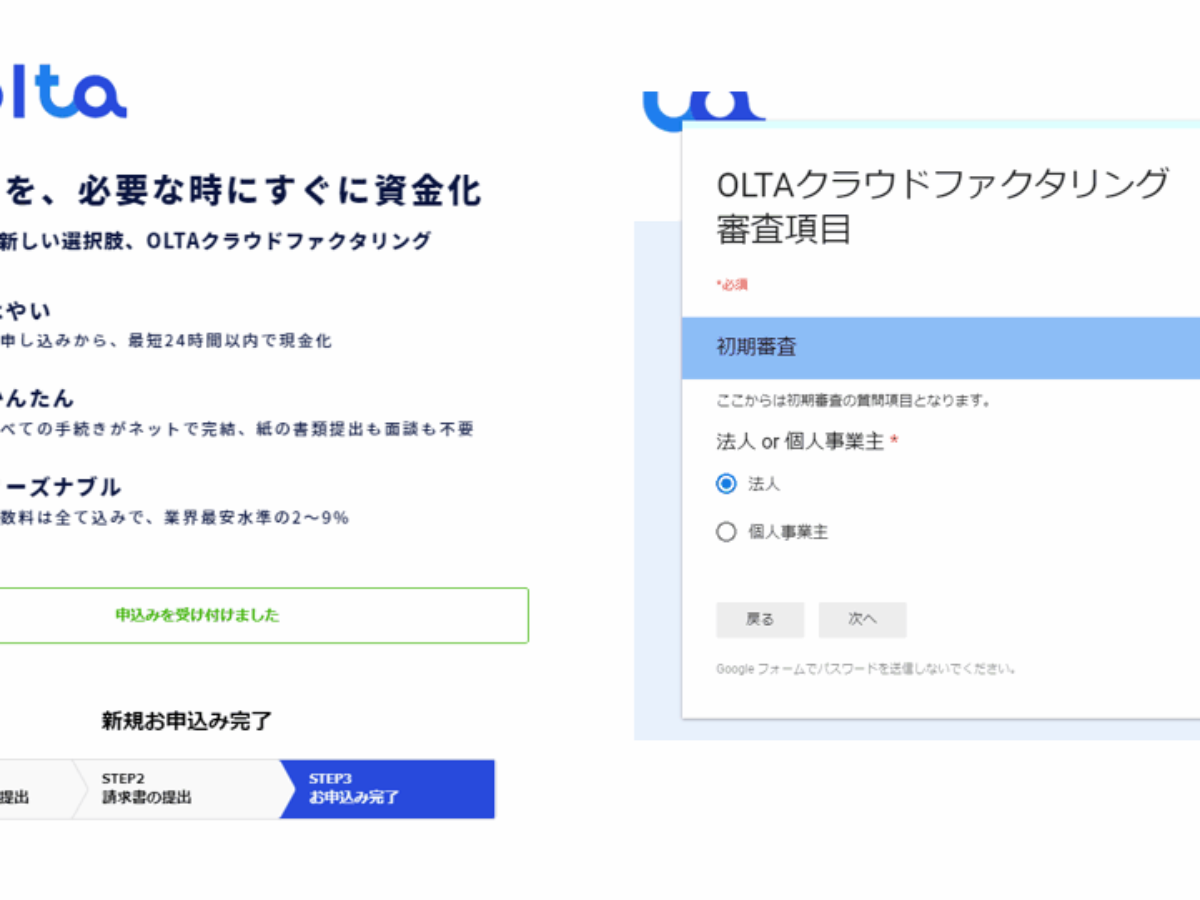Click the 申込みを受け付けました green banner

[264, 616]
